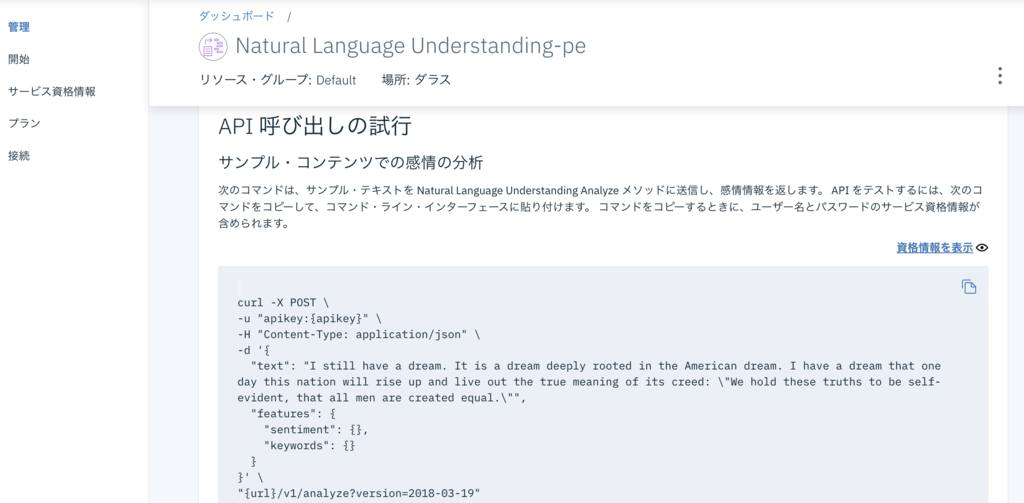Click the "keywords": {} code line
Screen dimensions: 1024x503
pos(310,446)
